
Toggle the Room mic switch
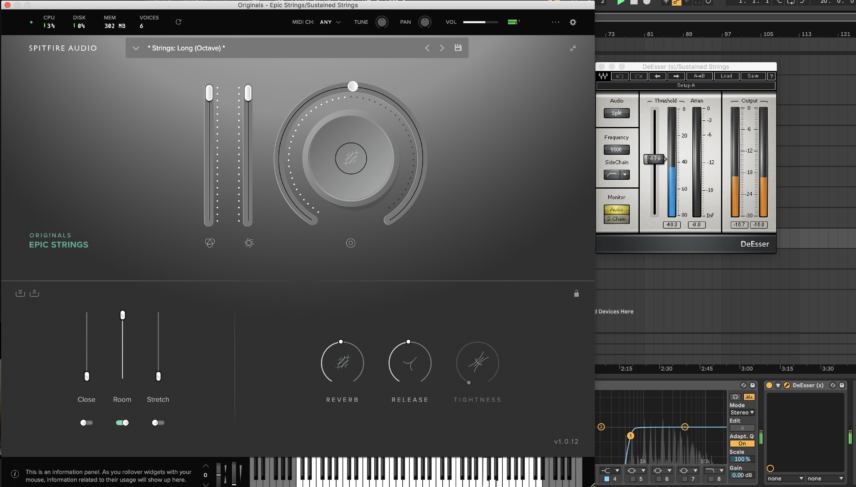coord(122,423)
